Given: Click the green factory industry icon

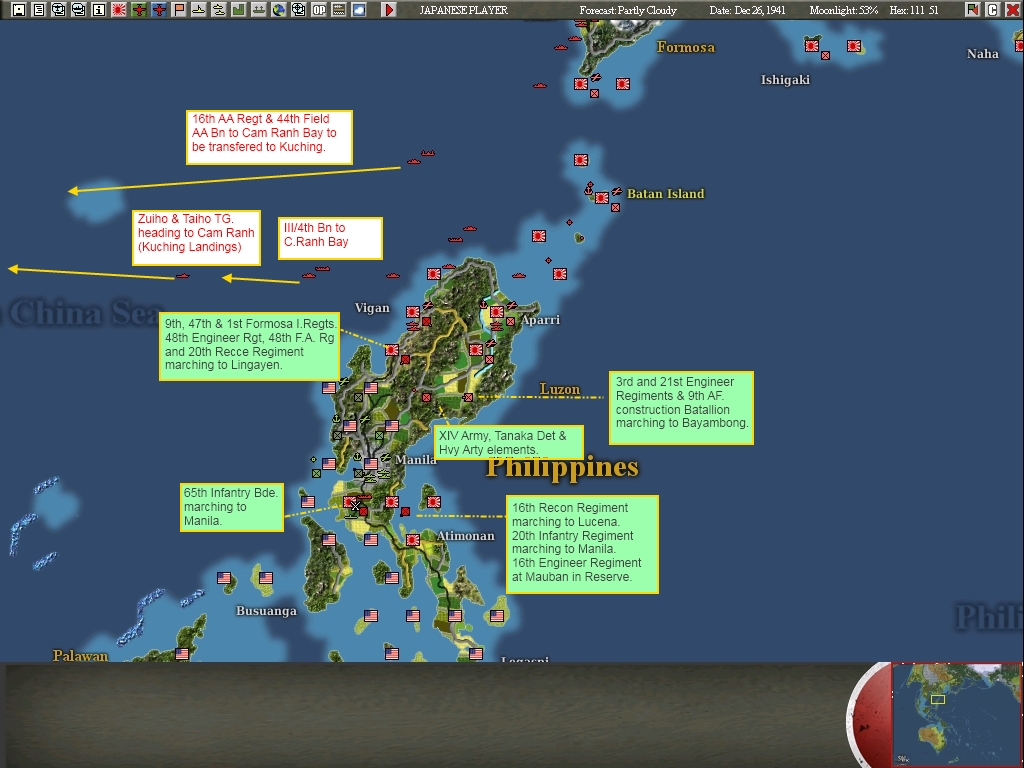Looking at the screenshot, I should [x=239, y=10].
